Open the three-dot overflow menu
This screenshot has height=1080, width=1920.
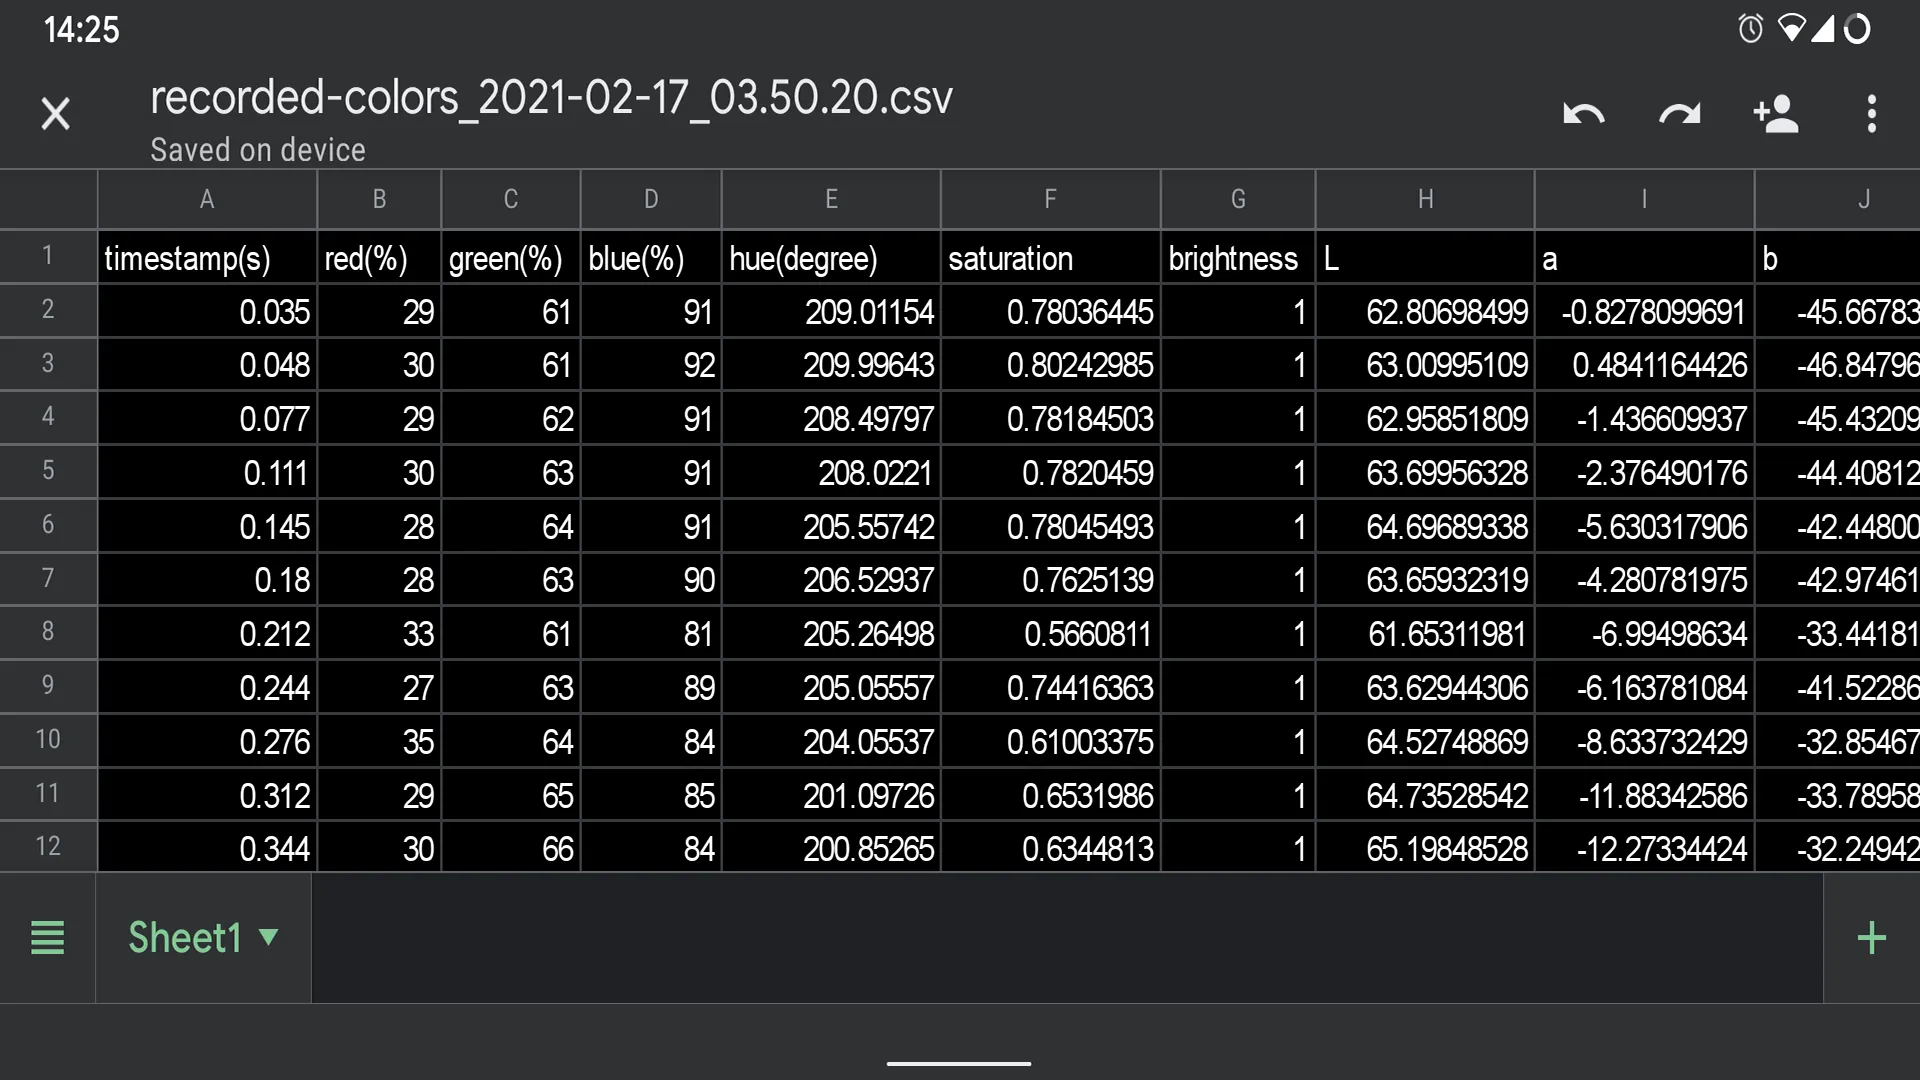(1872, 114)
